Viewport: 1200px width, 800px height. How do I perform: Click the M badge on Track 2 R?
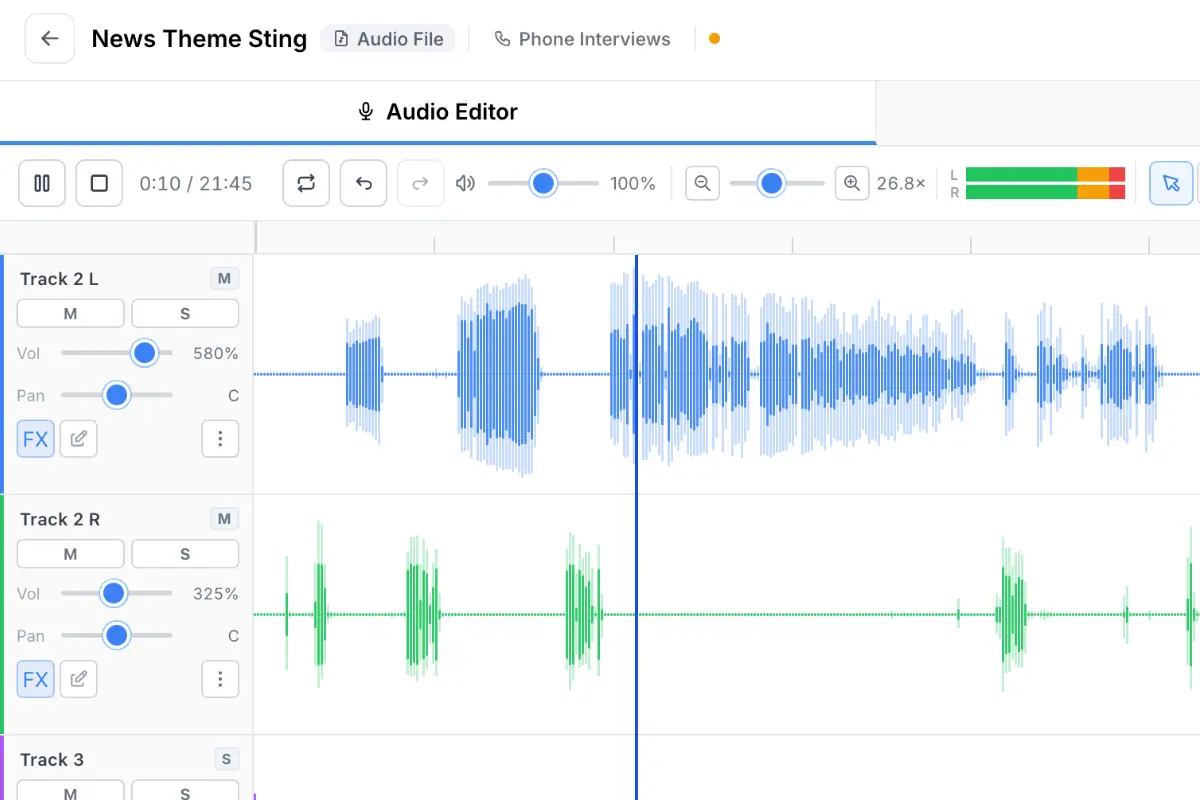coord(224,519)
